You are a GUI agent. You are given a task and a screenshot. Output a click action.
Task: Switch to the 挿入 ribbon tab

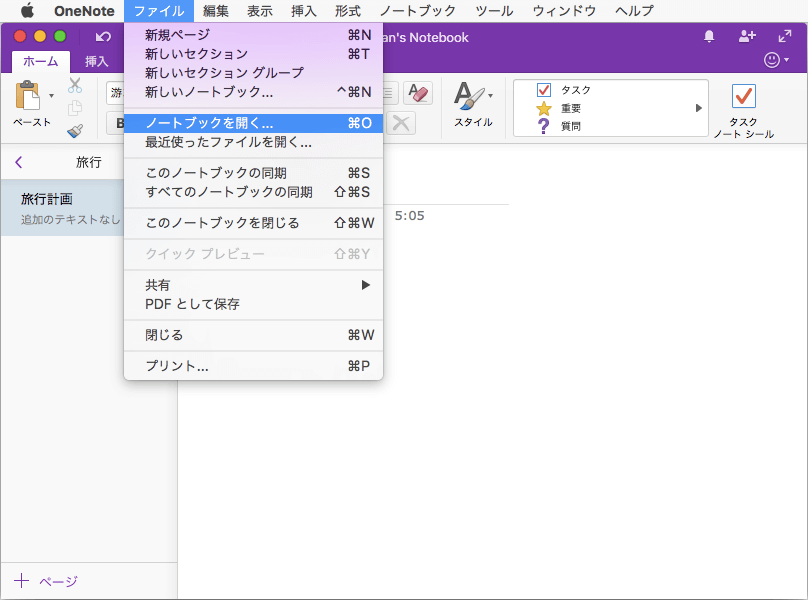pyautogui.click(x=96, y=61)
